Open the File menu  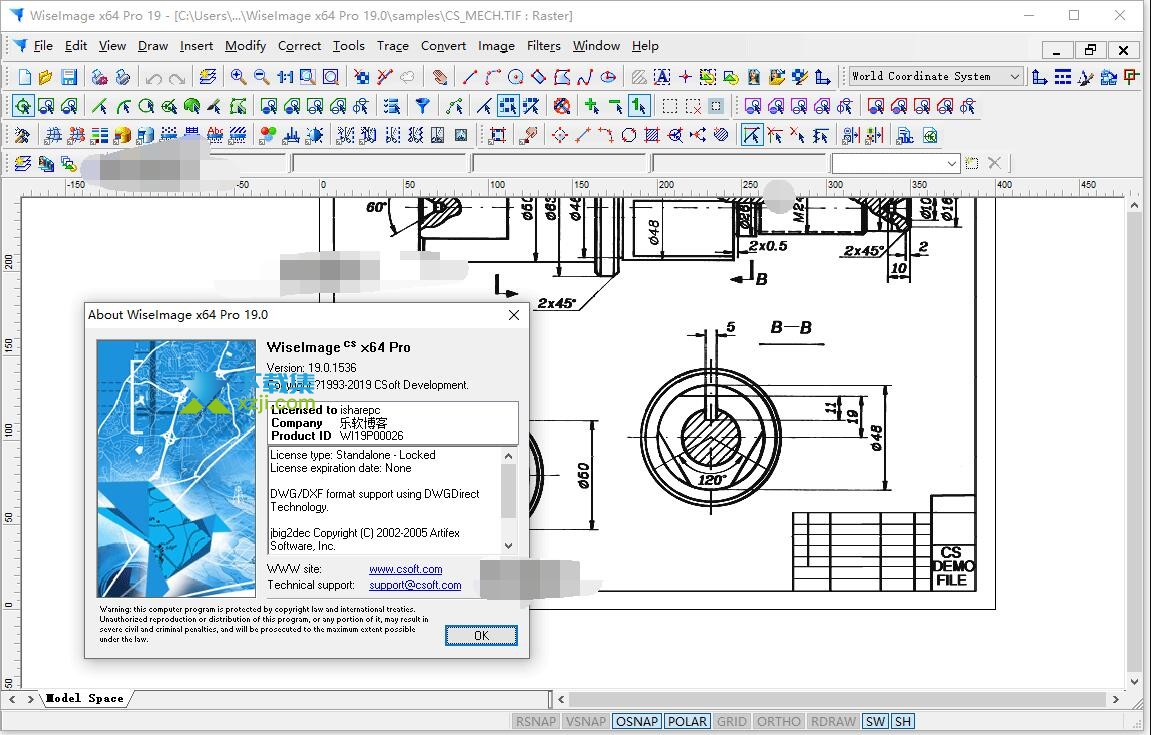(x=43, y=46)
